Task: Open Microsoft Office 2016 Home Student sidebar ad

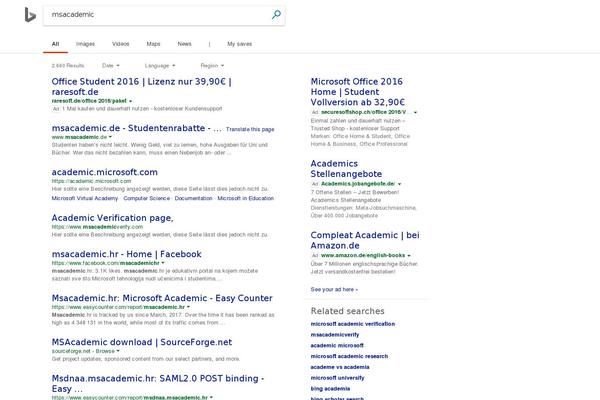Action: (x=357, y=92)
